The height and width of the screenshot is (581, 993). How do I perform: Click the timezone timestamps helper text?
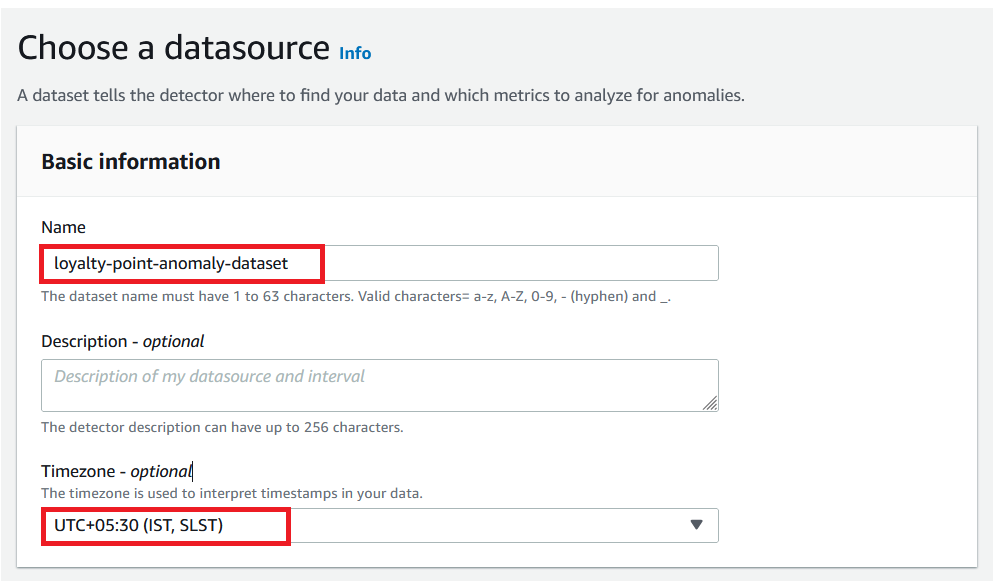click(231, 493)
